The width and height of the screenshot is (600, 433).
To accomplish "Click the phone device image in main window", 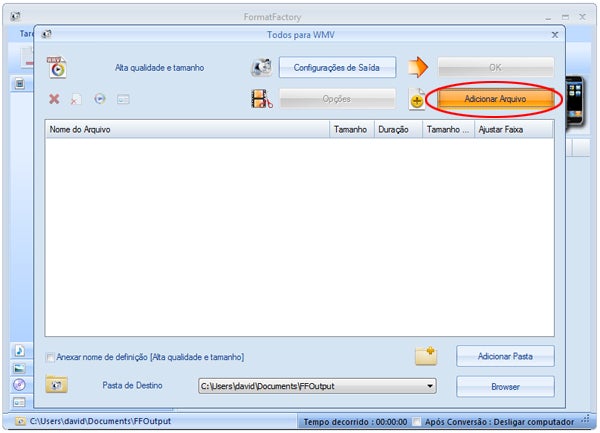I will [574, 101].
